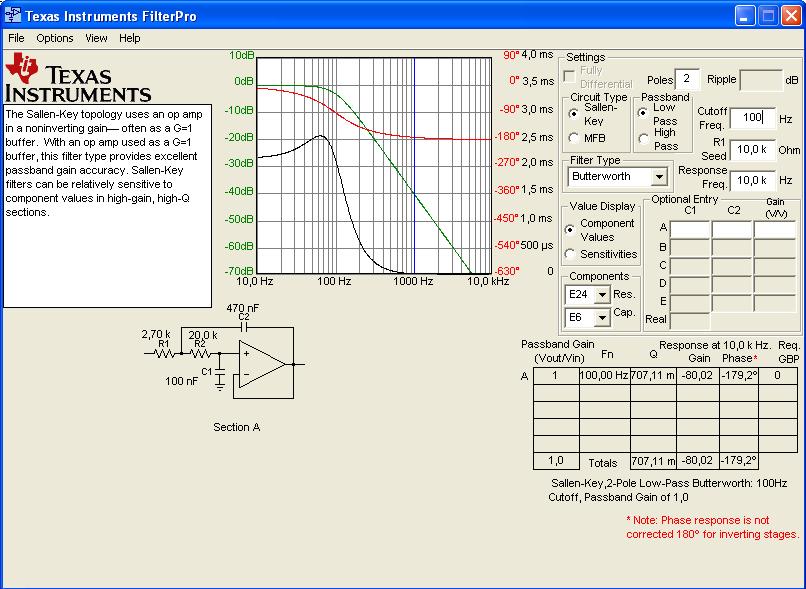Select the MFB circuit type
806x589 pixels.
(574, 137)
